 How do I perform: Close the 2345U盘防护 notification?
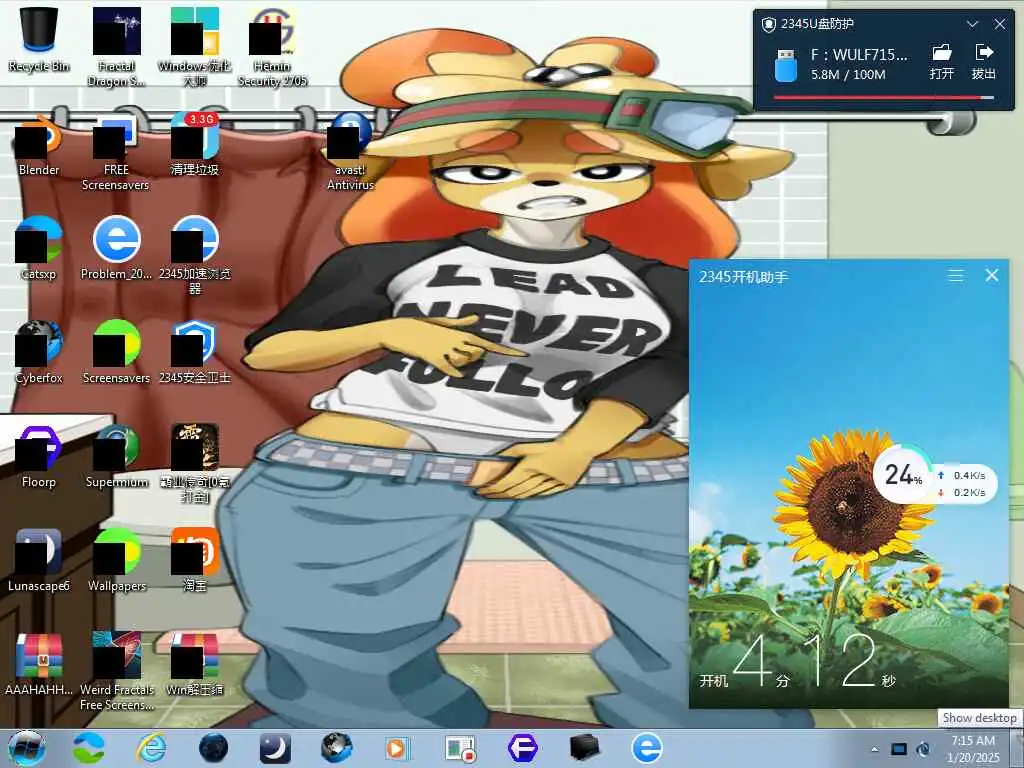(1000, 24)
